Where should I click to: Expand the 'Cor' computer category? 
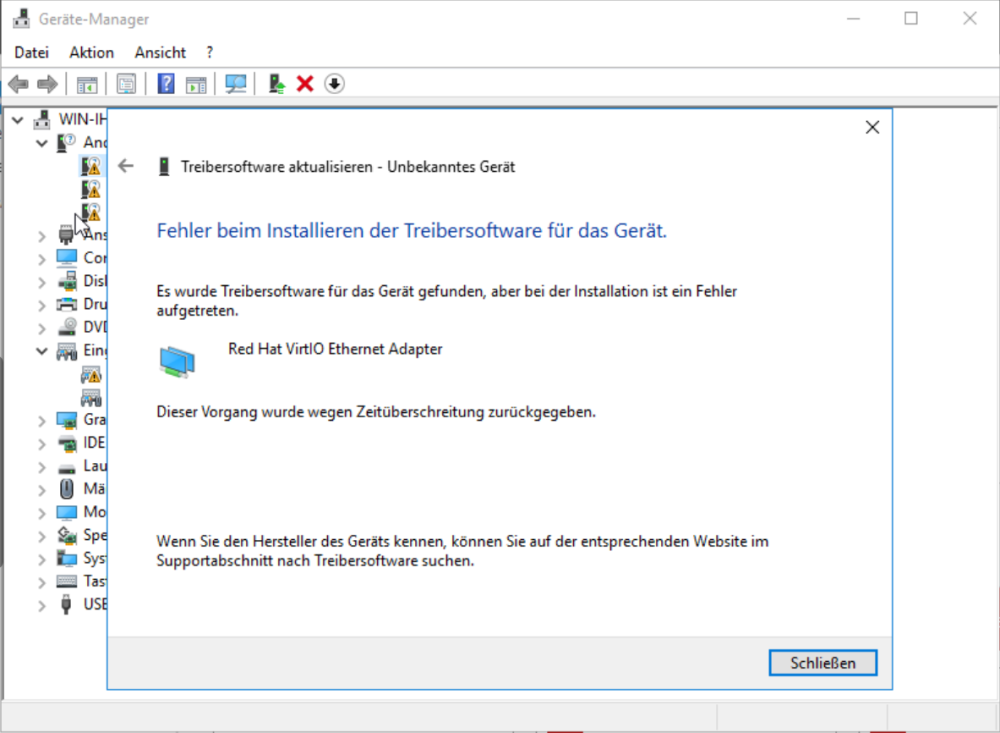[x=41, y=259]
